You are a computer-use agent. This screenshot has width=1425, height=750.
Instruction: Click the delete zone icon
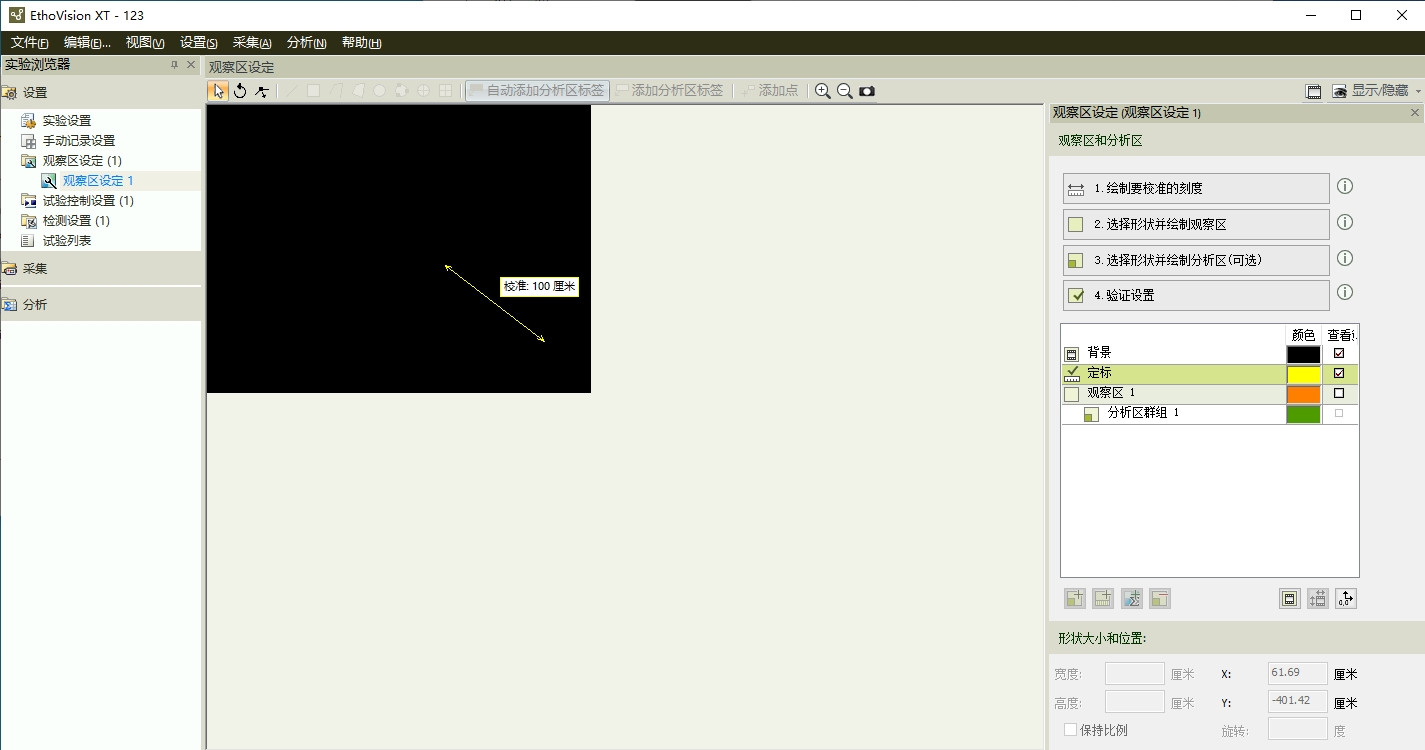(1160, 598)
